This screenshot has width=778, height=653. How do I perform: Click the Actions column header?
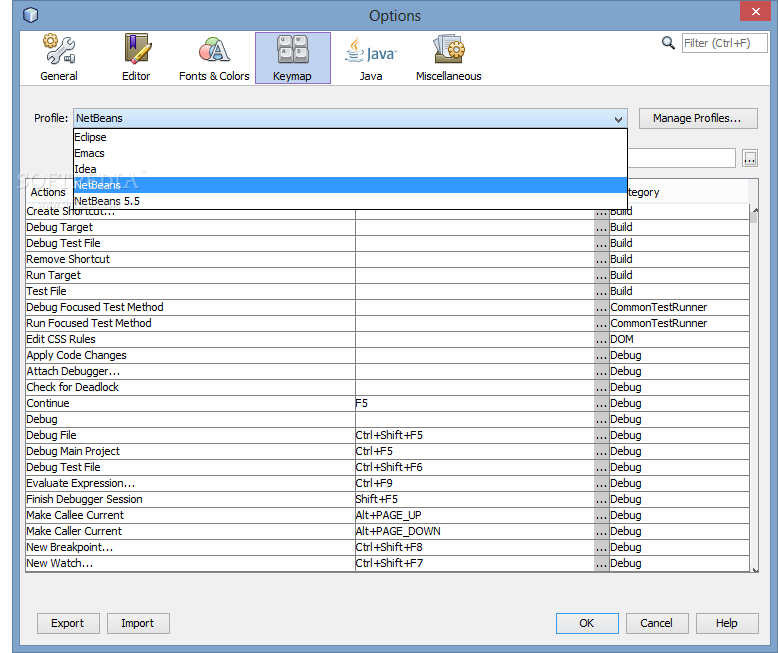[48, 193]
